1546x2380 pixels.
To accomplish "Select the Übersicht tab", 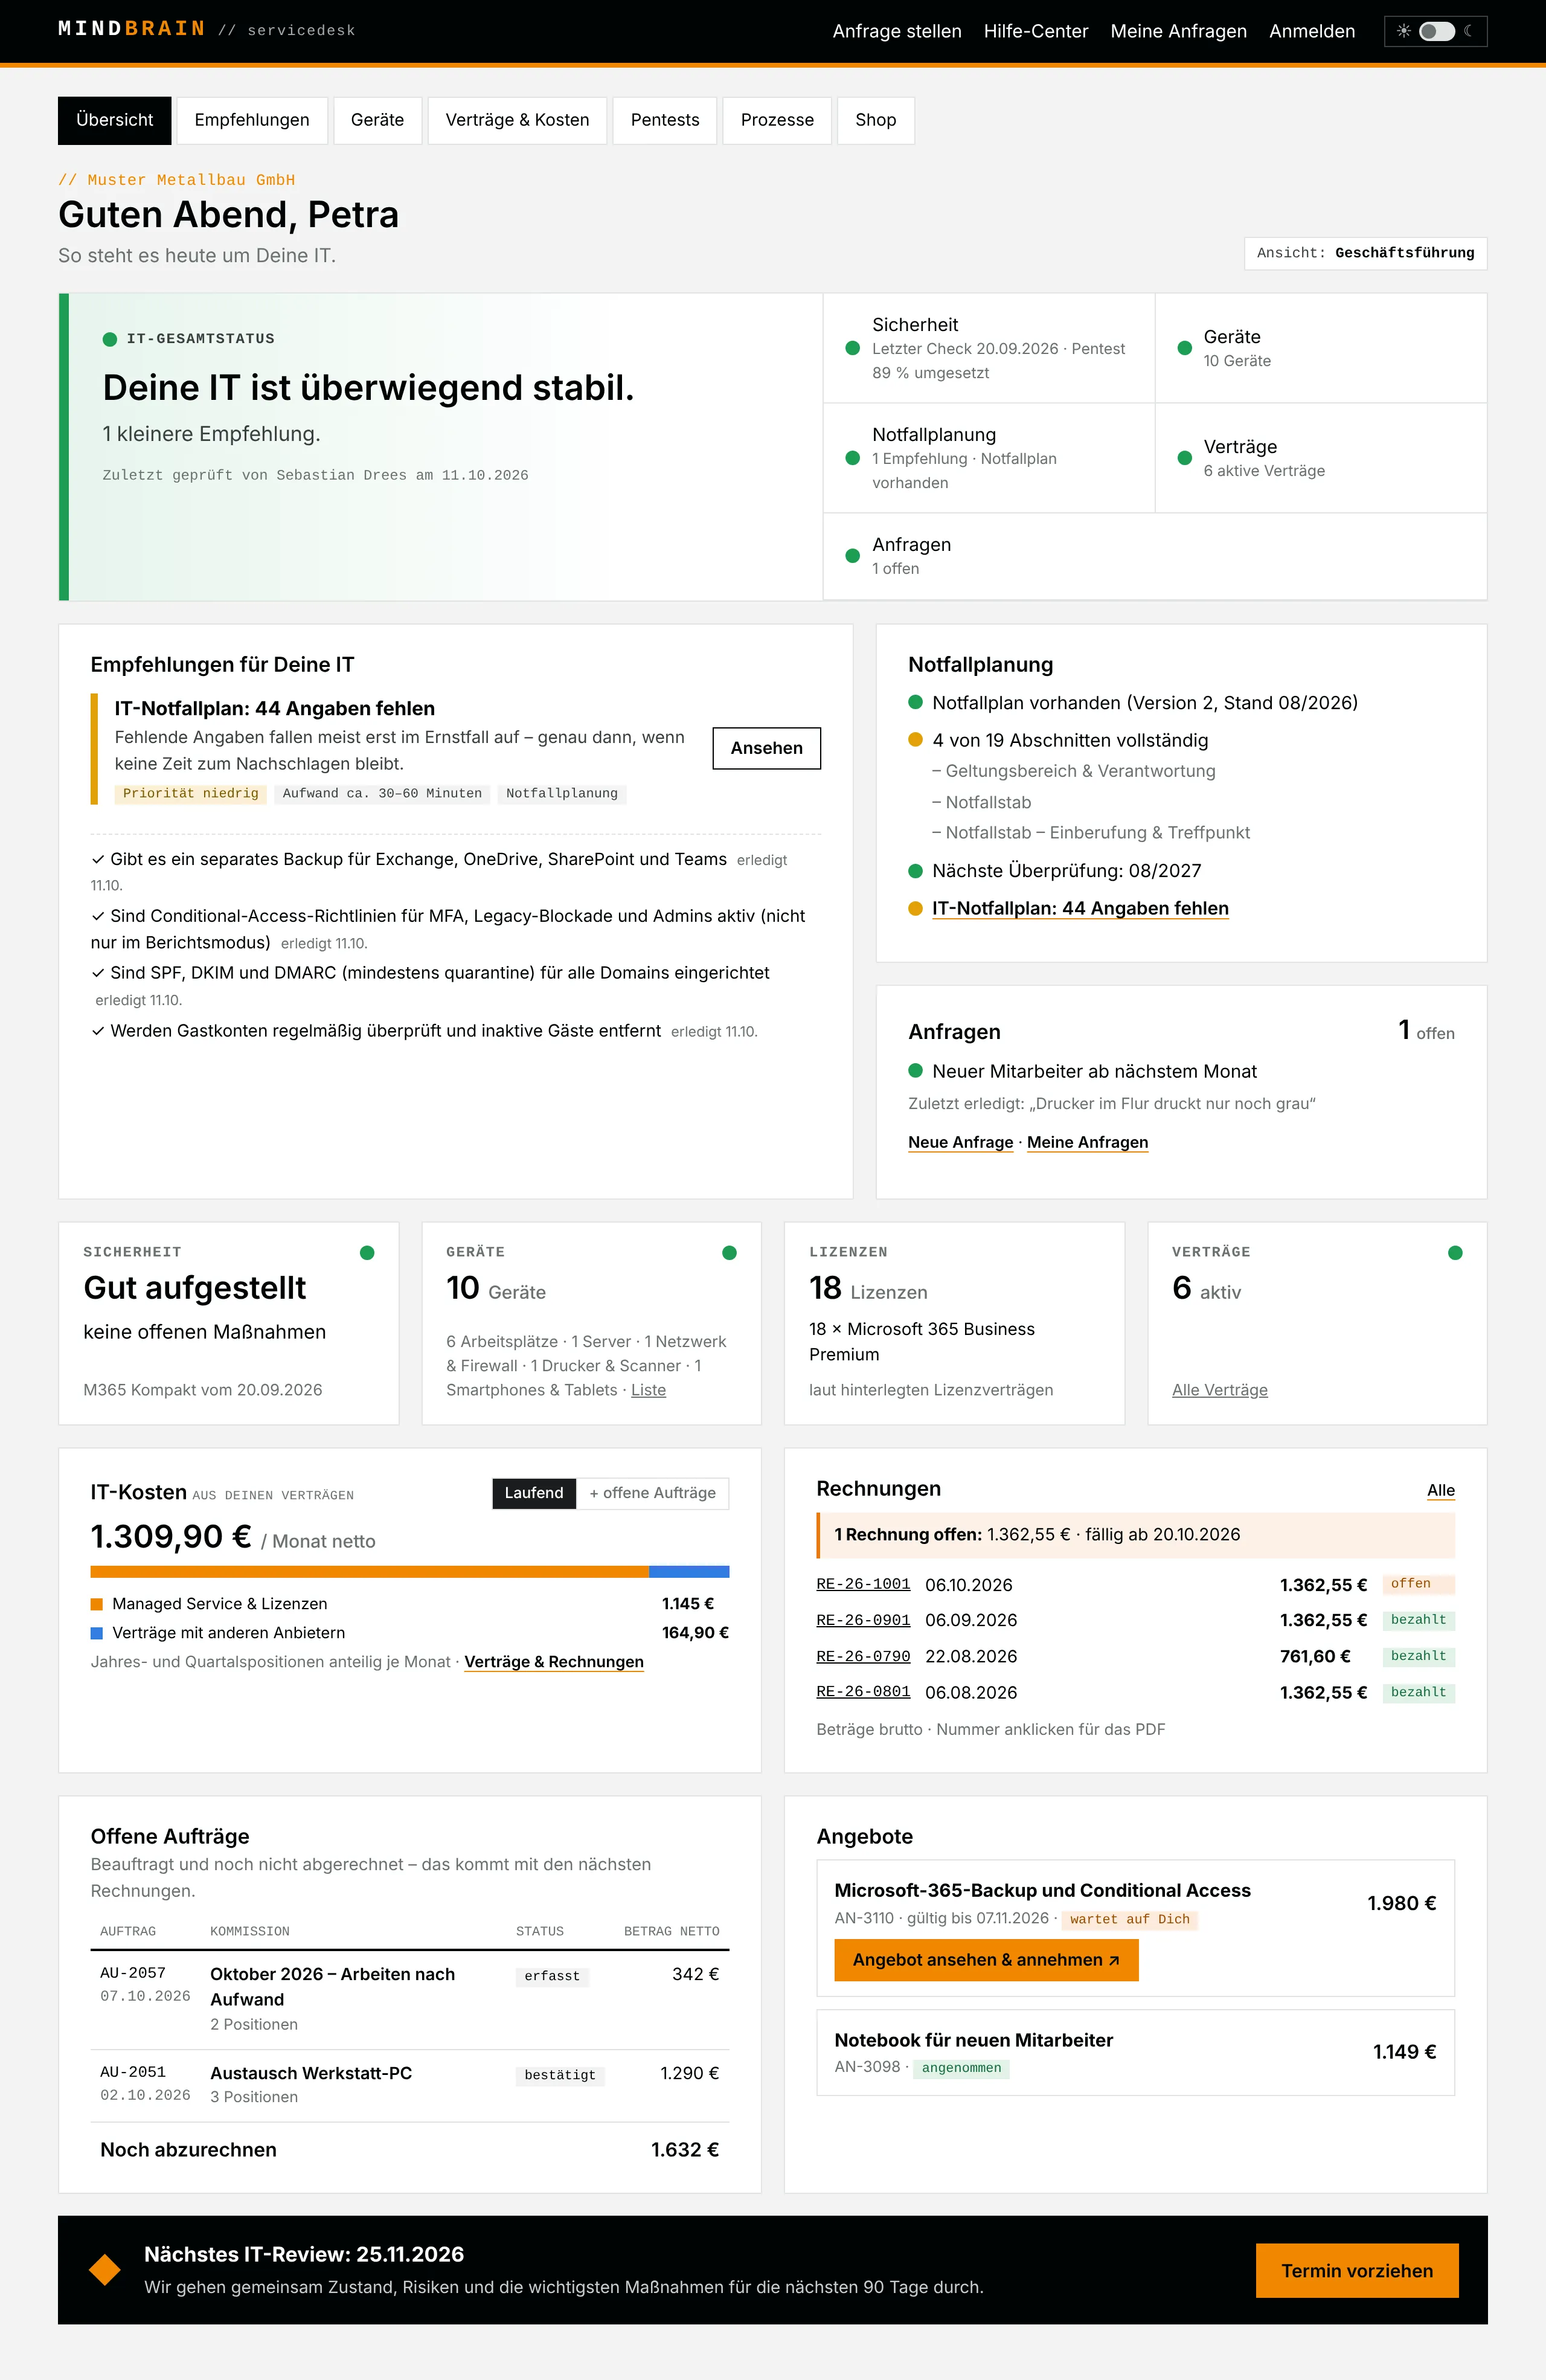I will [x=115, y=120].
